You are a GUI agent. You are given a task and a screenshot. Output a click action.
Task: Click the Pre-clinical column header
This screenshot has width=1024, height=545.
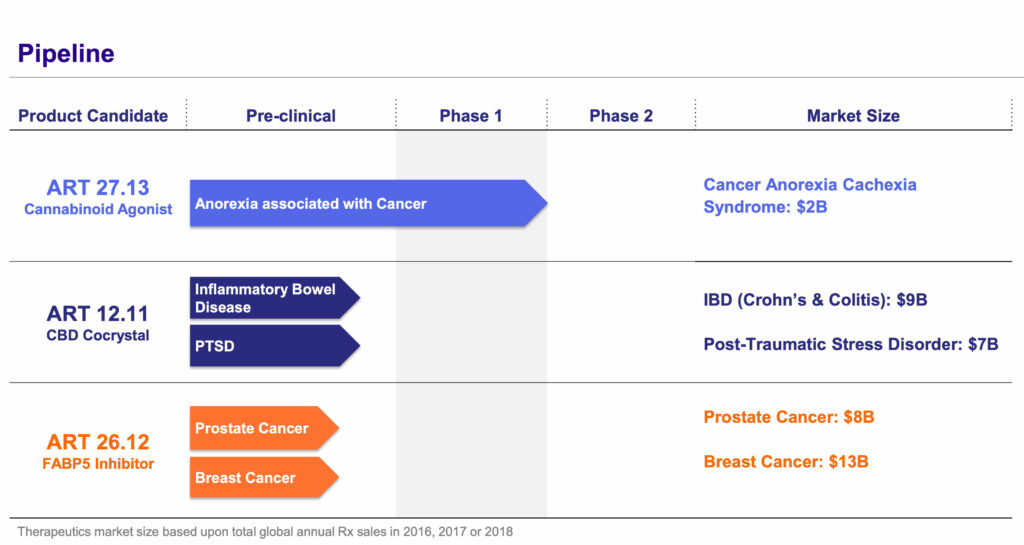point(291,116)
